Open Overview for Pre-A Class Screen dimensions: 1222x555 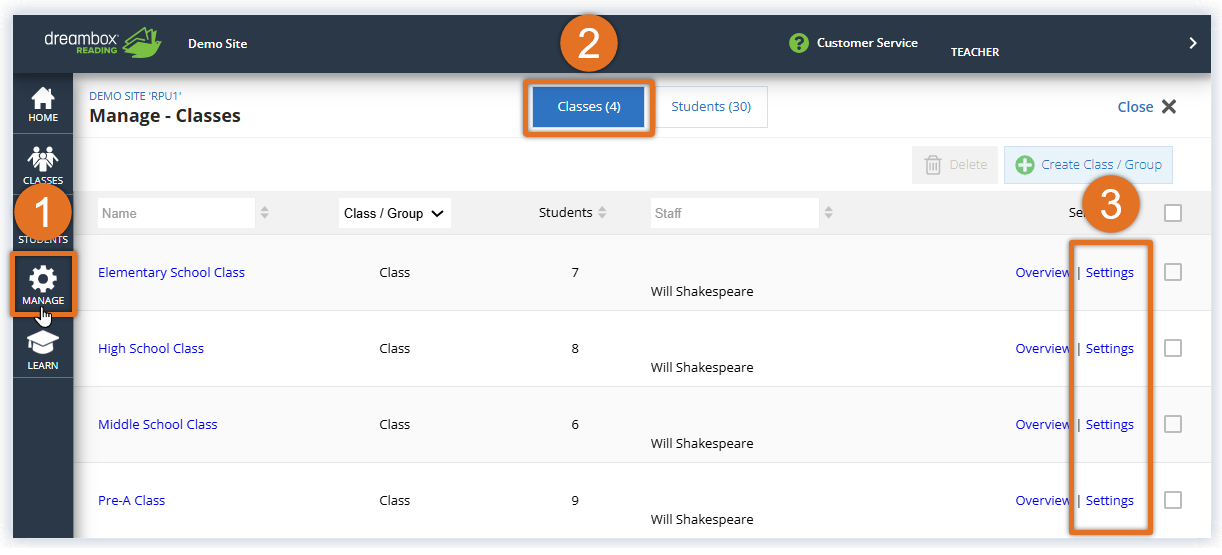(1043, 500)
